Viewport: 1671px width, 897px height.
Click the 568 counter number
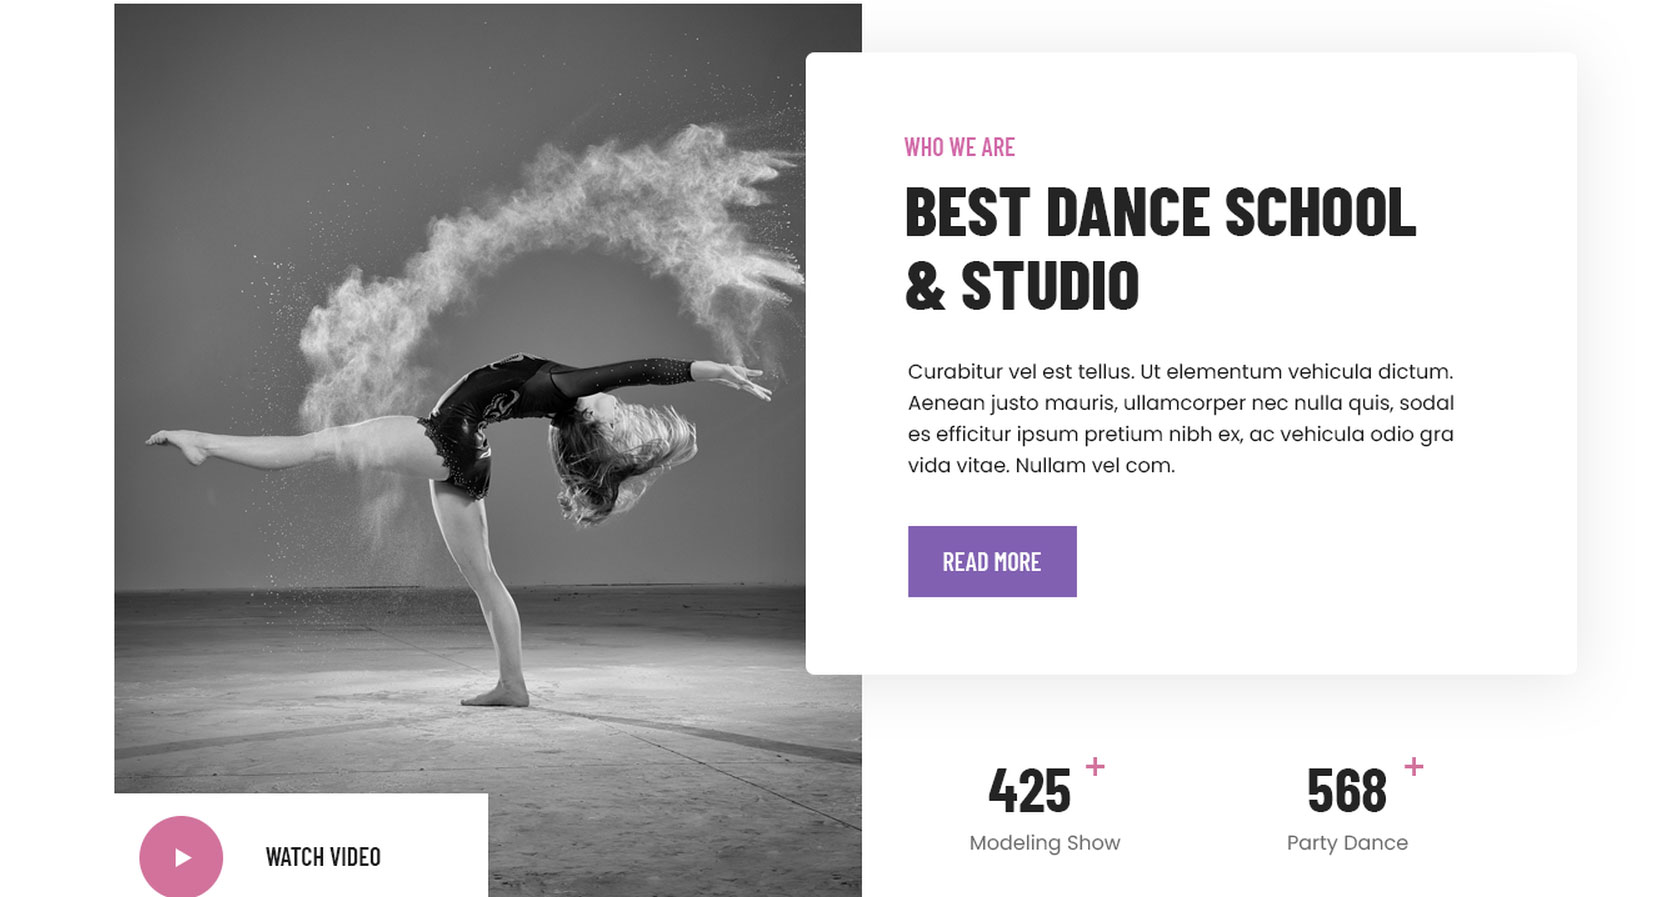(1347, 791)
